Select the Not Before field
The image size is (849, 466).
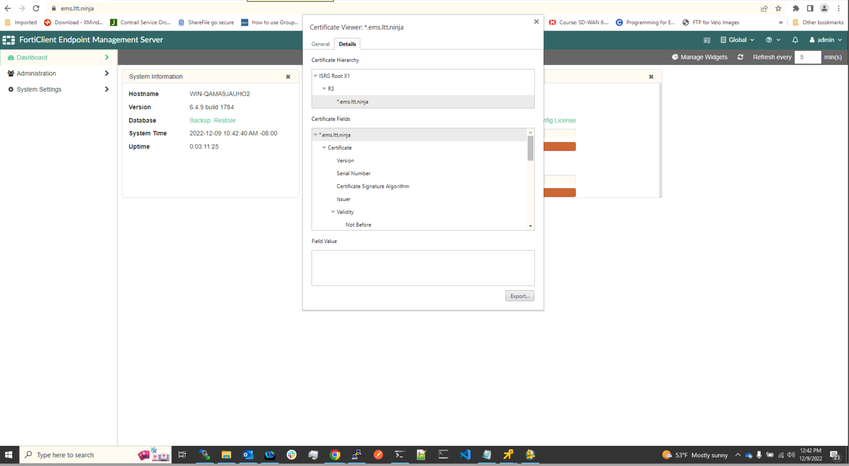point(358,225)
